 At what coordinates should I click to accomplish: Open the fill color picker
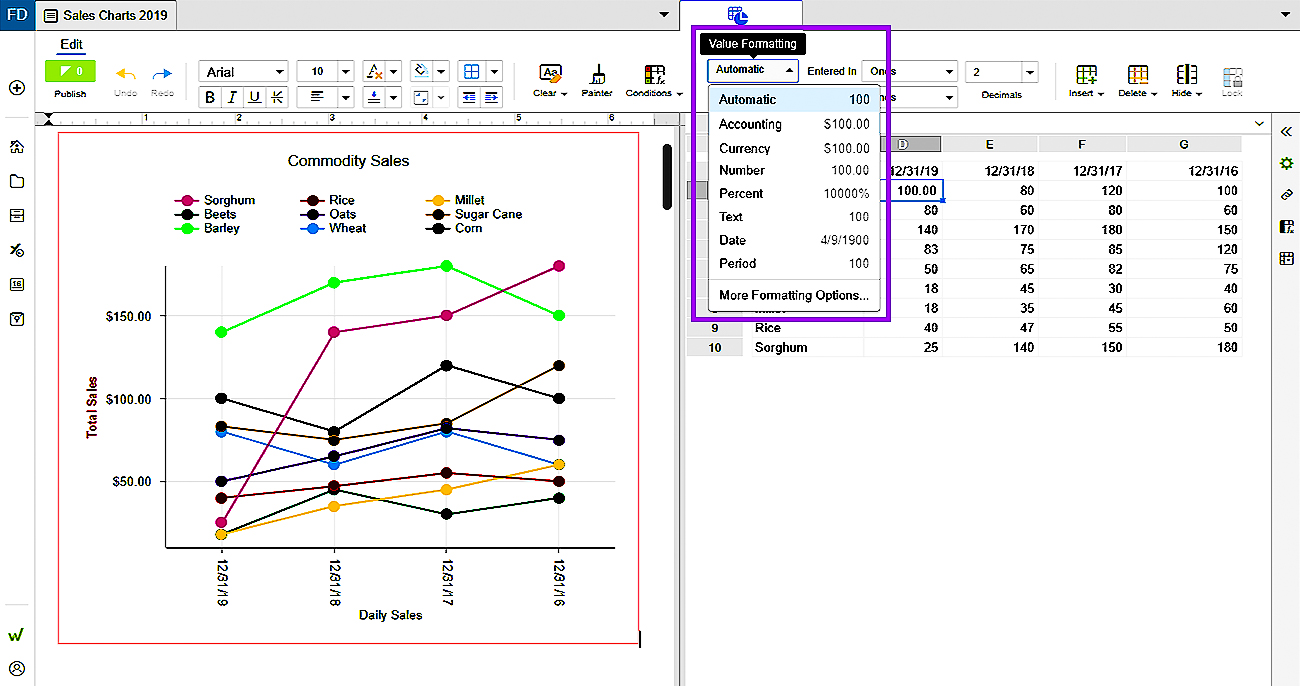421,71
